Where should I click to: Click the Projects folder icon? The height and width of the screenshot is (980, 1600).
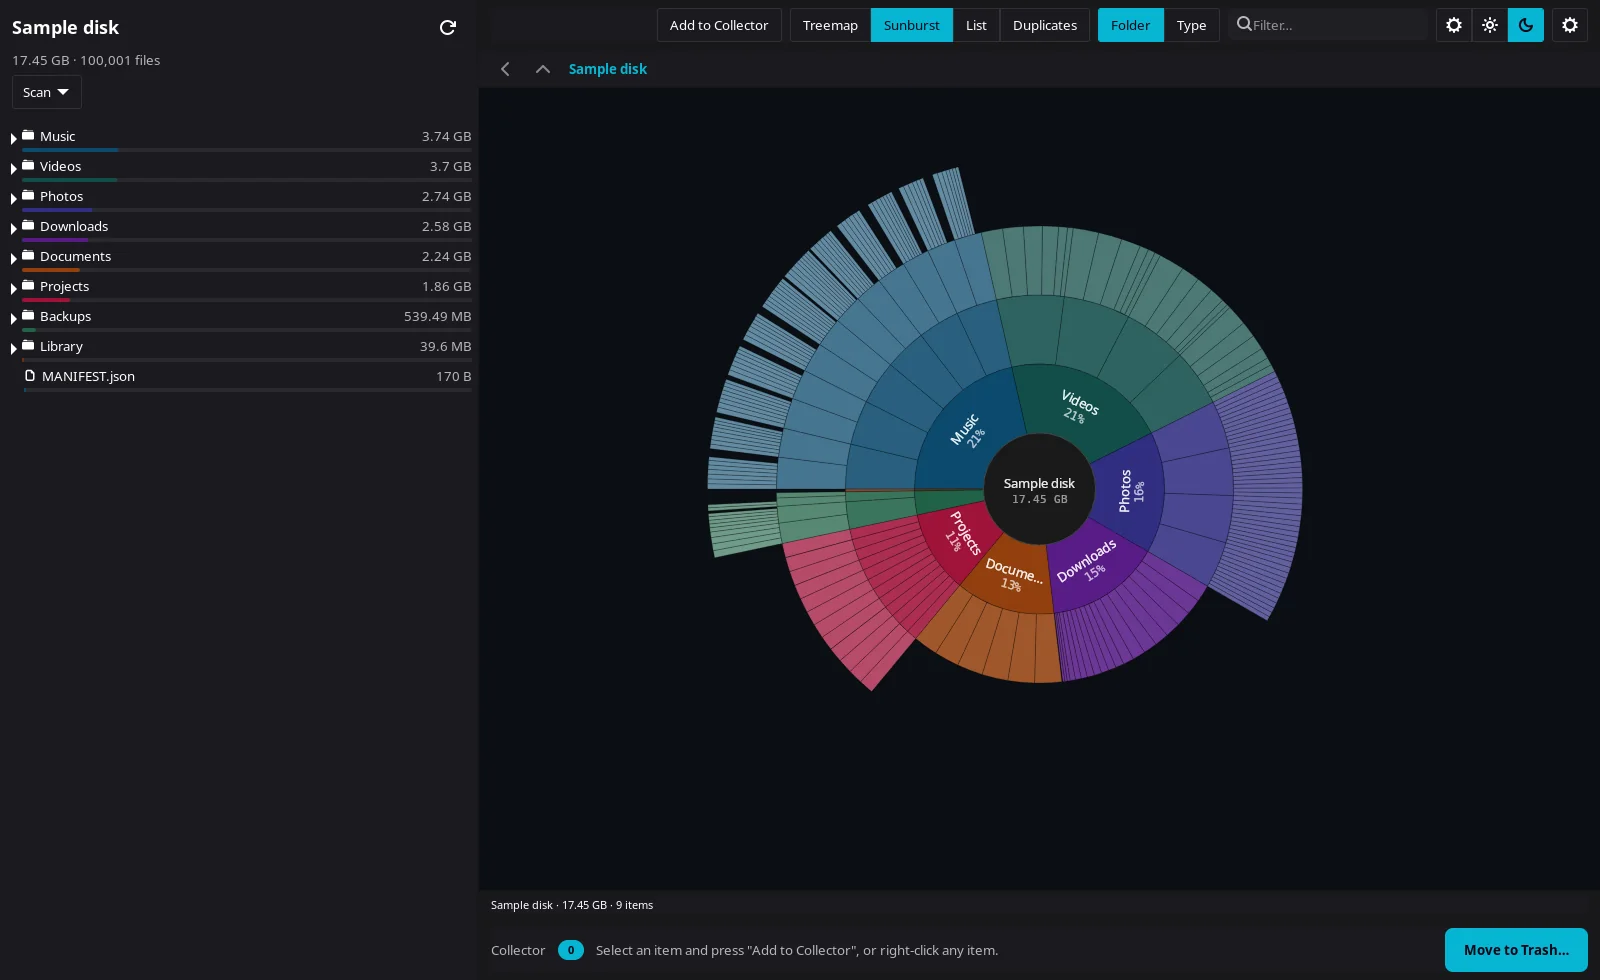pos(28,285)
